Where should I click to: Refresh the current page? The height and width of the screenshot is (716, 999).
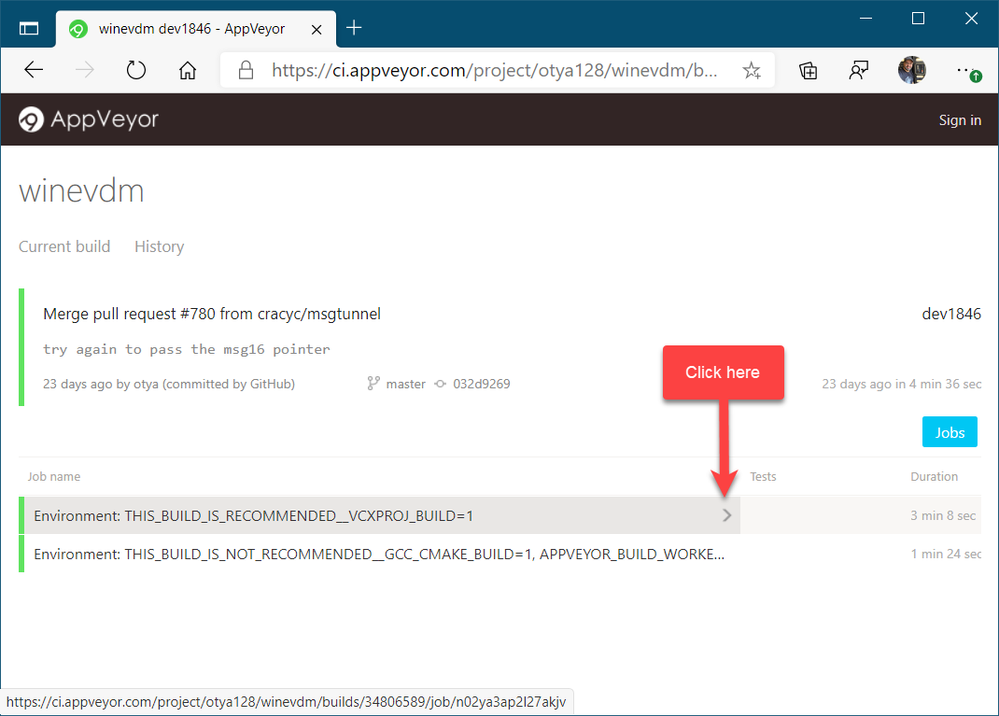[x=136, y=69]
